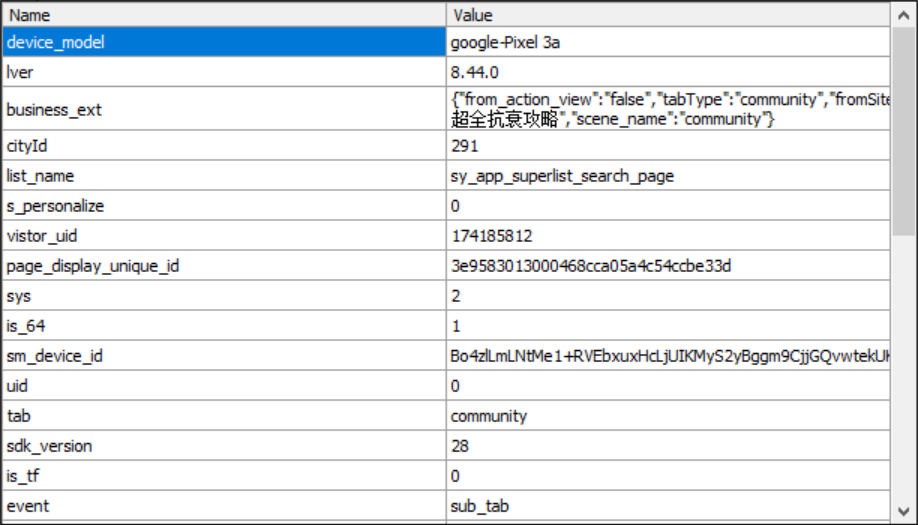The image size is (918, 525).
Task: Select the sdk_version name cell
Action: (x=224, y=446)
